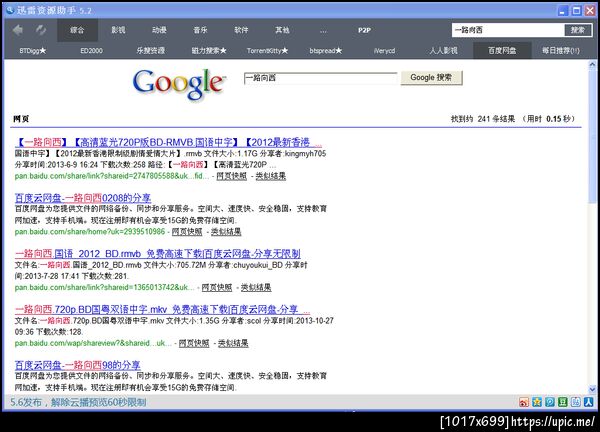Viewport: 600px width, 432px height.
Task: Click the 找到约 241 条结果 text
Action: click(483, 119)
